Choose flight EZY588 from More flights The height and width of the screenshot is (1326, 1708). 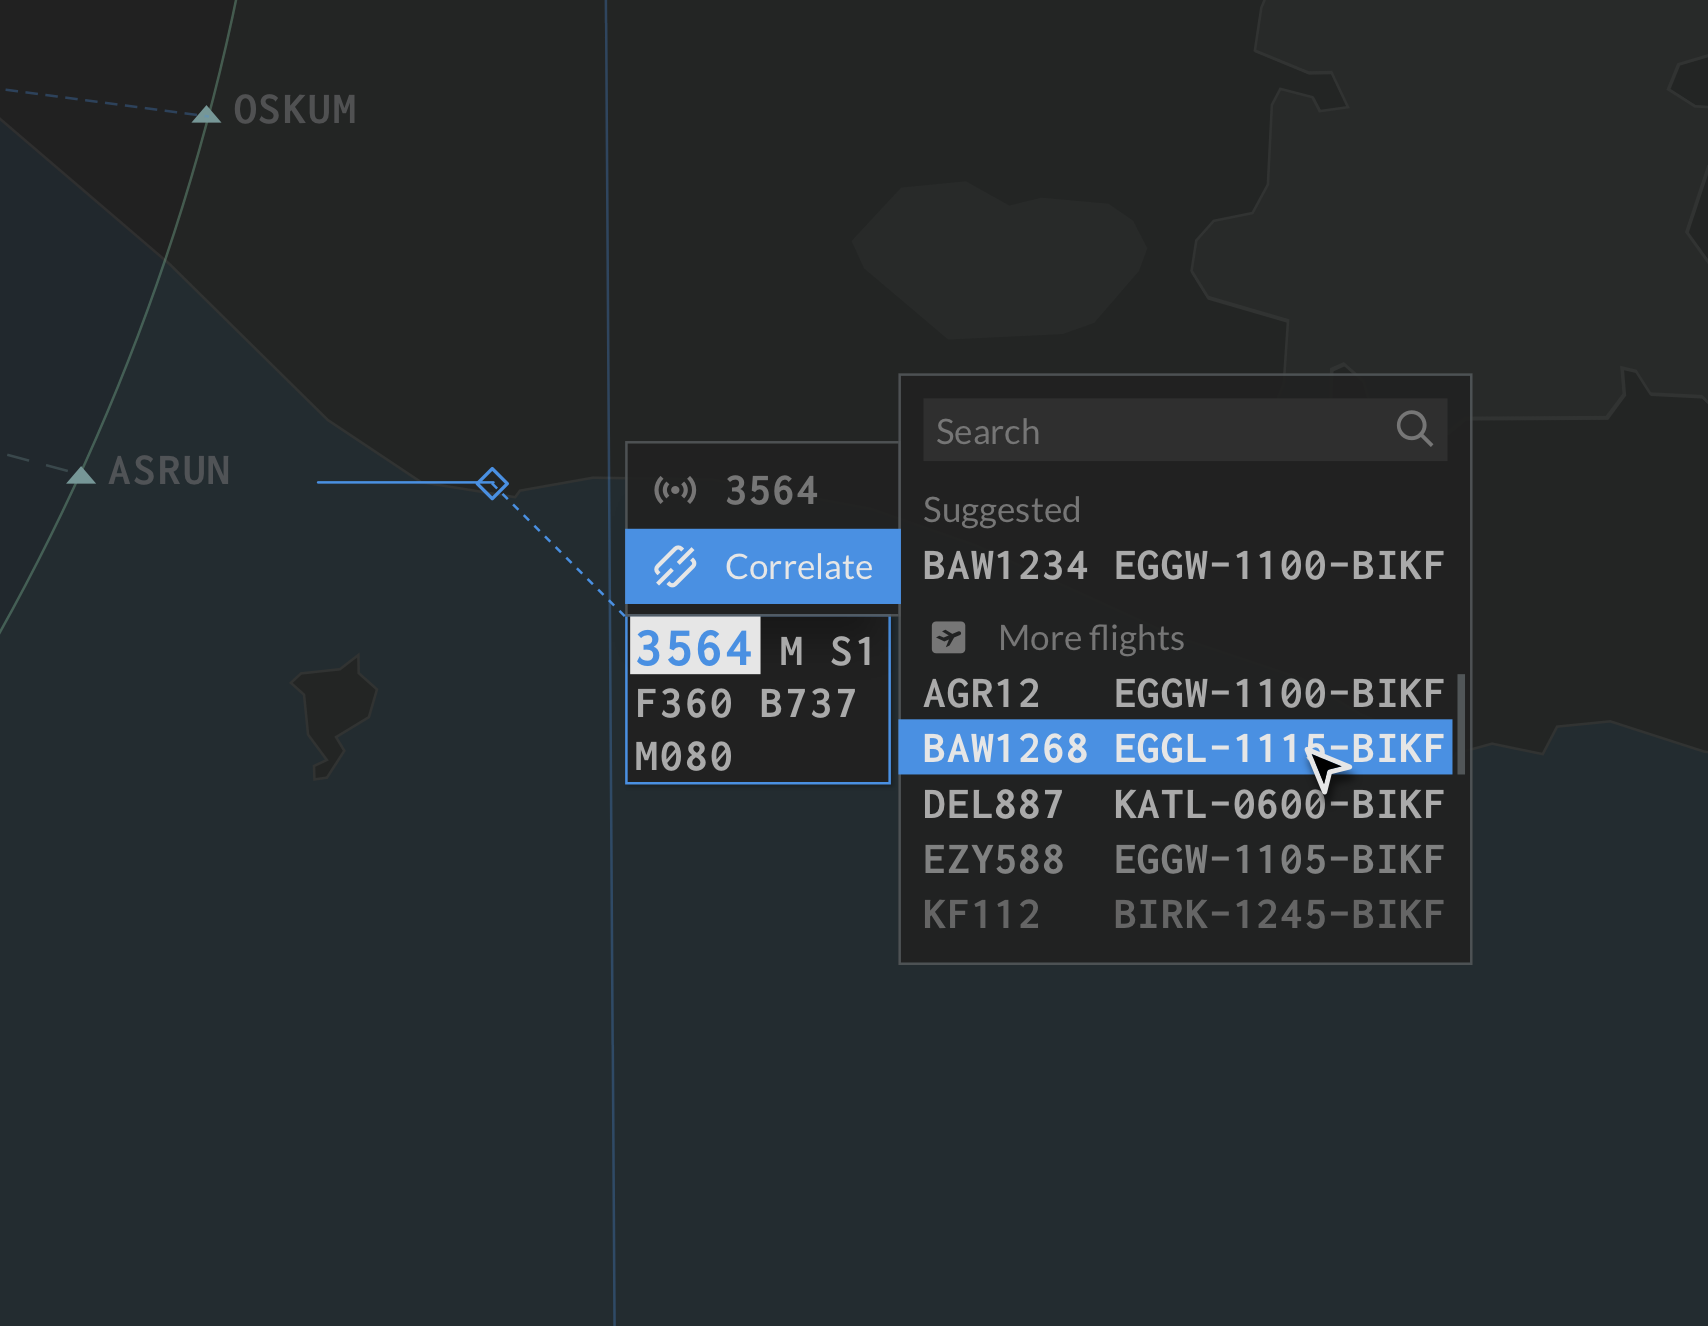[1182, 859]
